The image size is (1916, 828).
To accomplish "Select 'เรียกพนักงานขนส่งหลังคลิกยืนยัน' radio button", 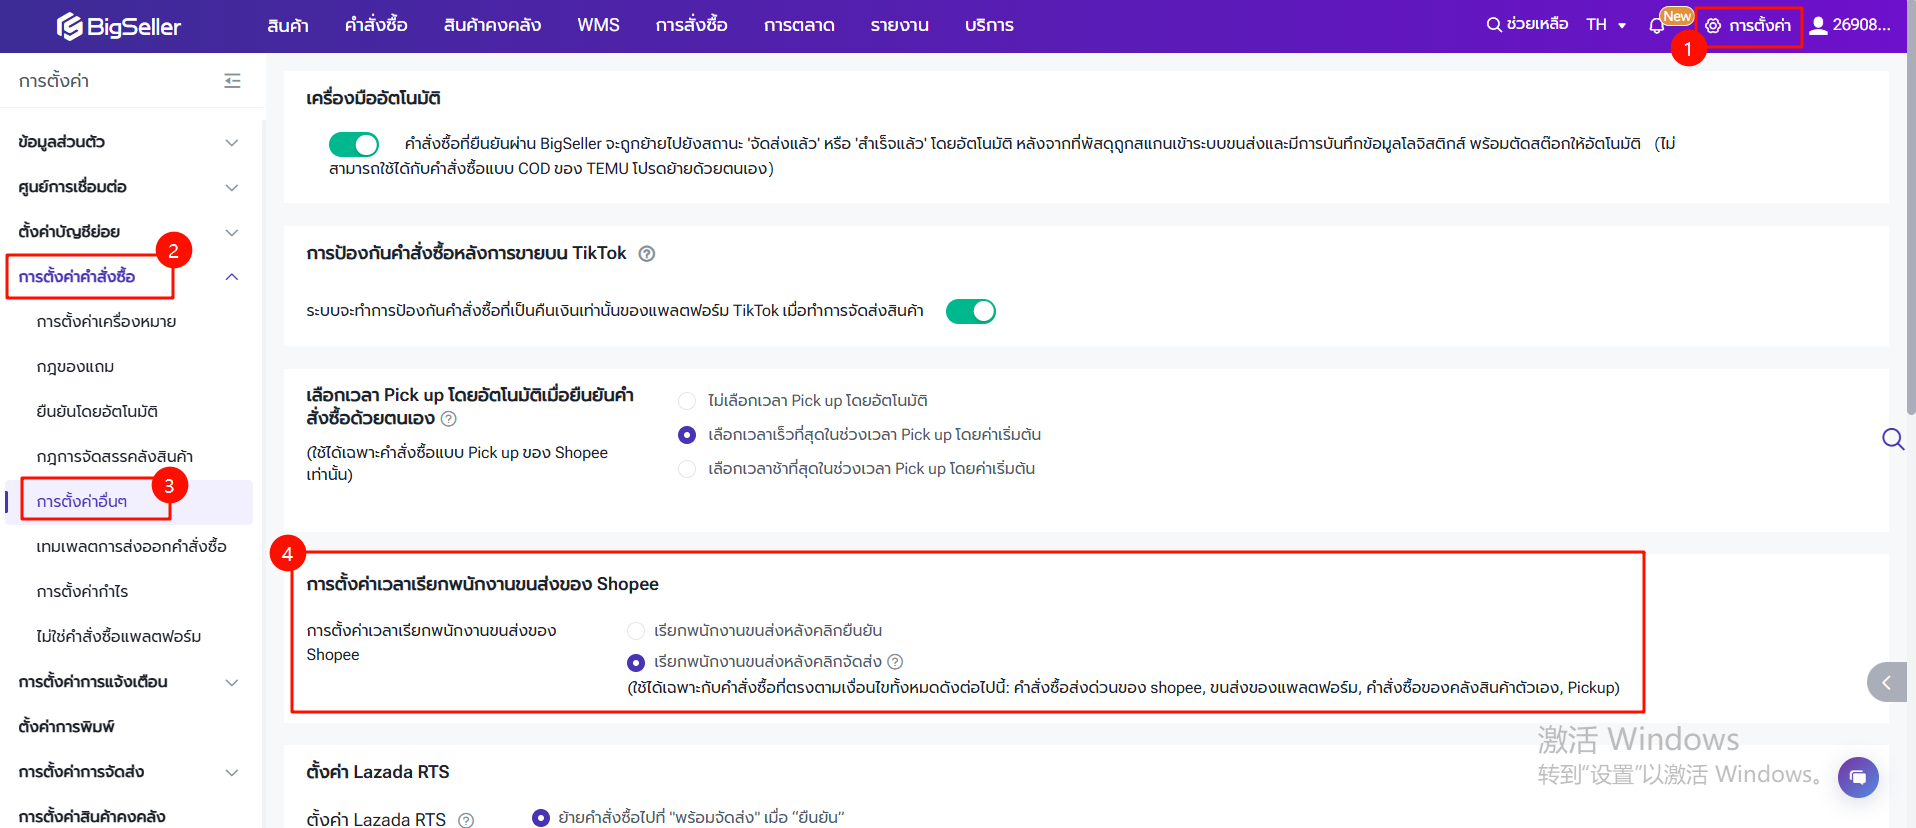I will 636,631.
